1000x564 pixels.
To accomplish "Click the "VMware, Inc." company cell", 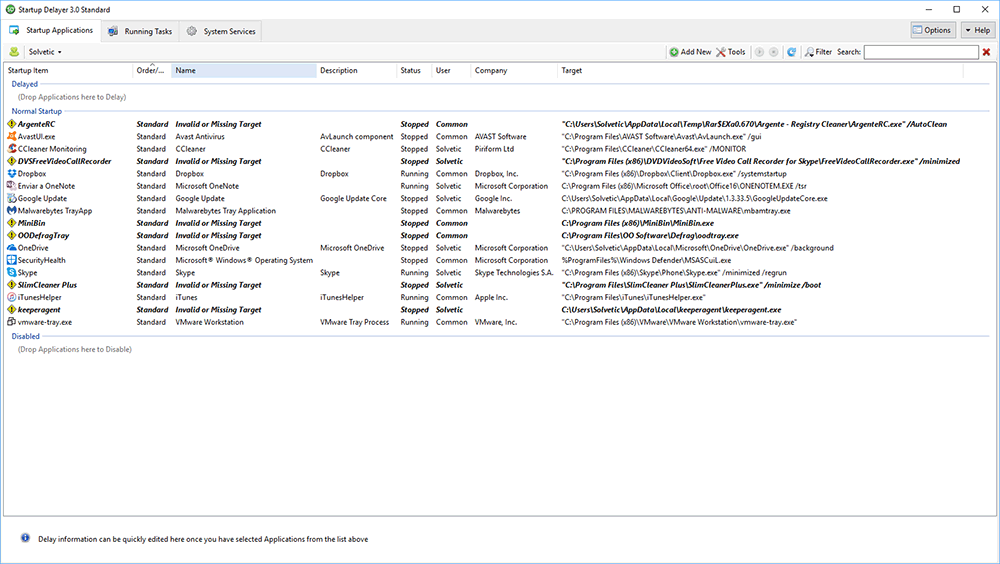I will tap(496, 322).
